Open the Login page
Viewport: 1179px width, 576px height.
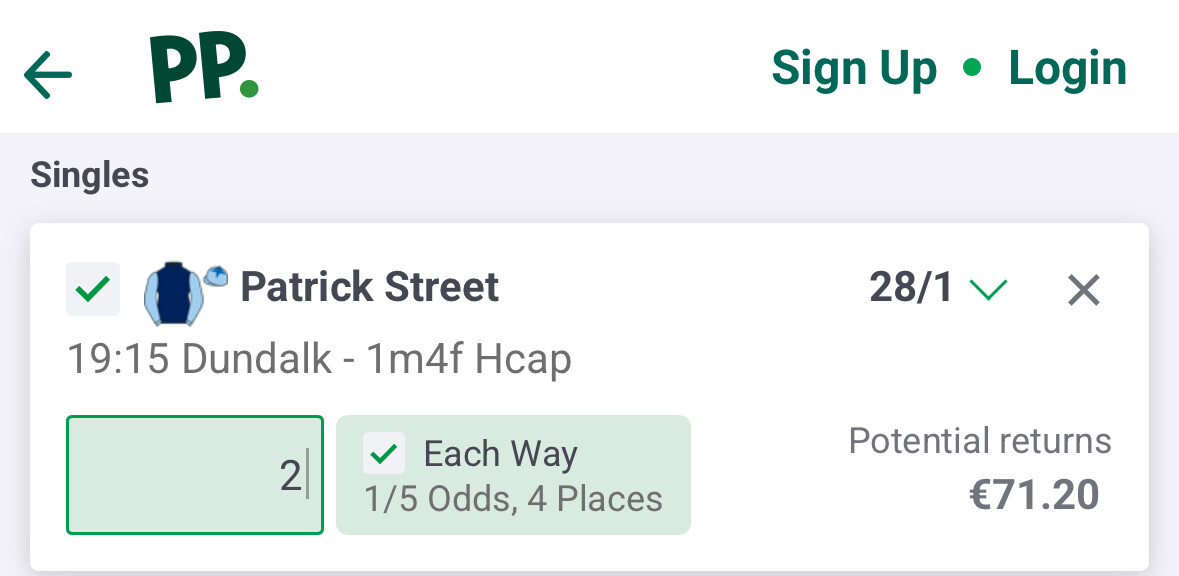pyautogui.click(x=1067, y=69)
